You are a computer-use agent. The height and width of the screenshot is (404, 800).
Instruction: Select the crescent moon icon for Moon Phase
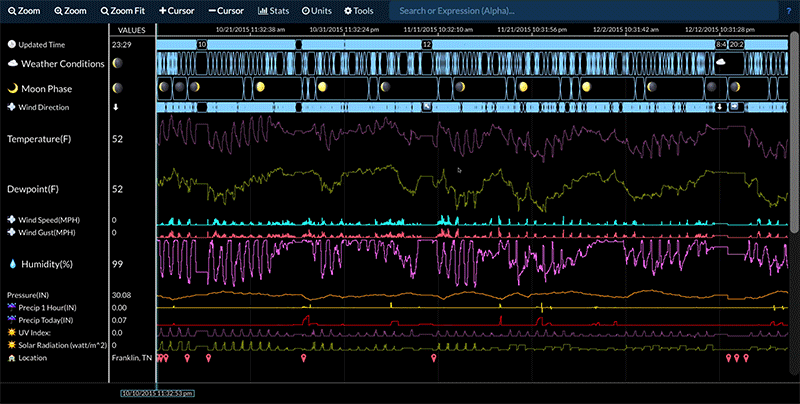(13, 88)
